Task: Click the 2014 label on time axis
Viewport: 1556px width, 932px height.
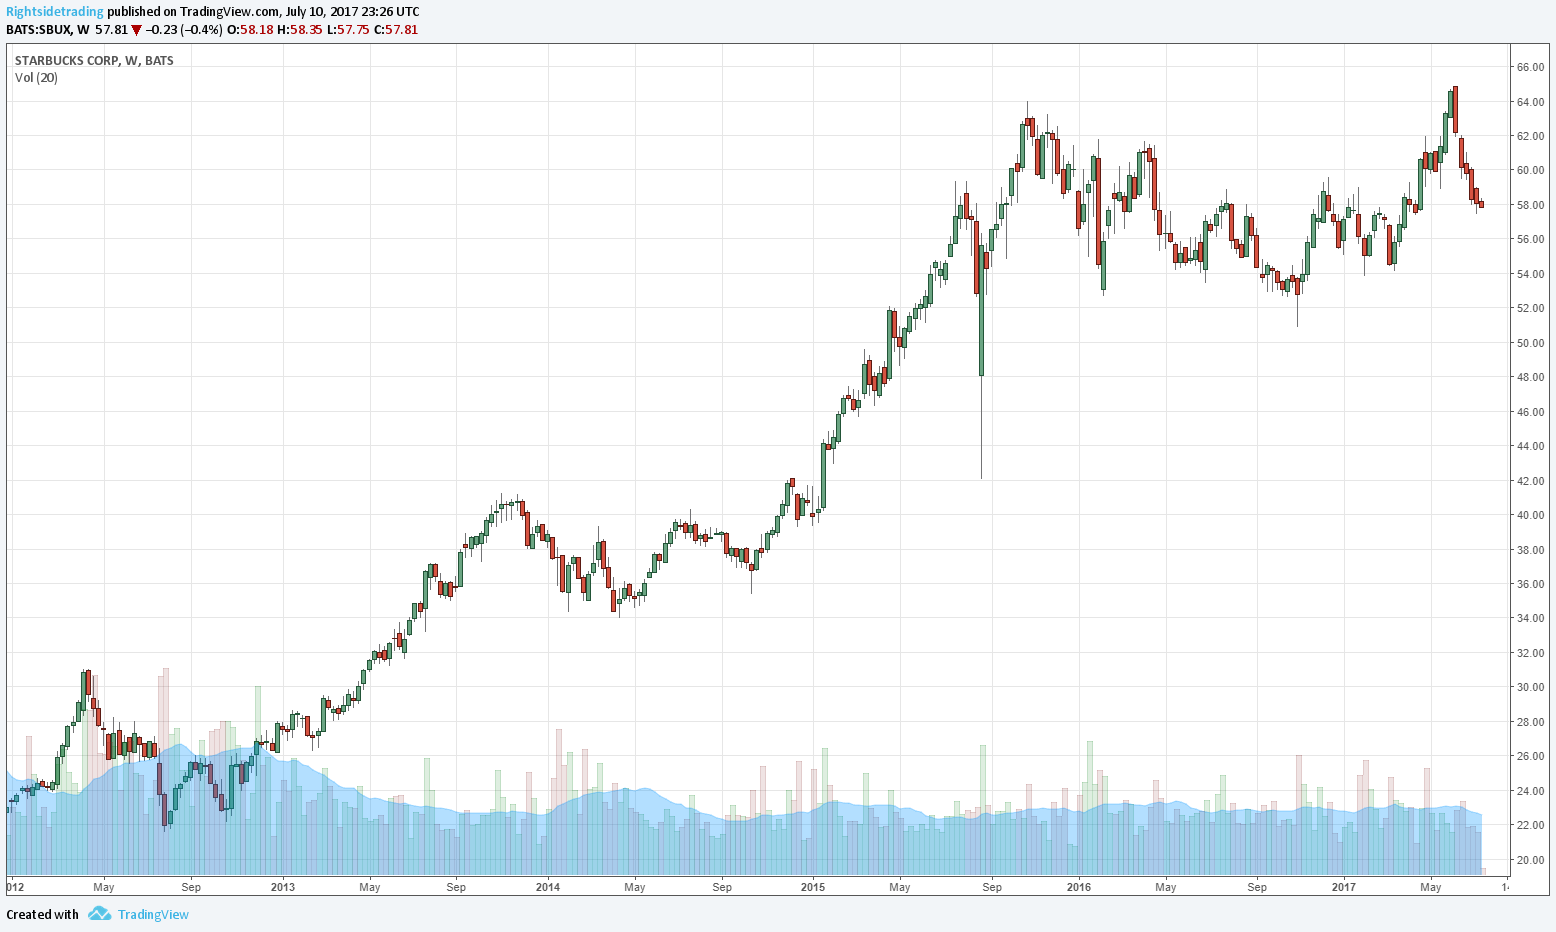Action: point(548,887)
